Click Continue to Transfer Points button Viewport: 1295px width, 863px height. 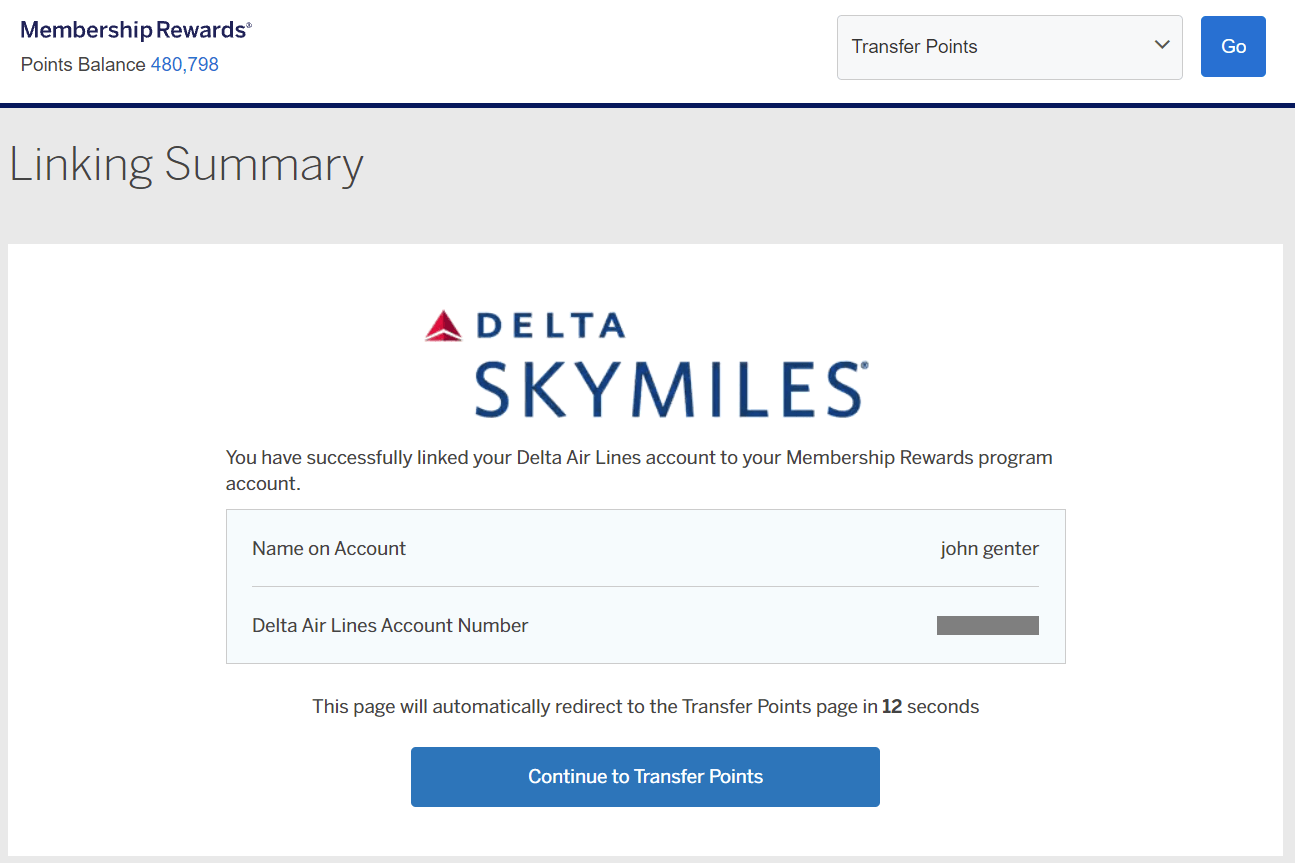click(x=645, y=777)
